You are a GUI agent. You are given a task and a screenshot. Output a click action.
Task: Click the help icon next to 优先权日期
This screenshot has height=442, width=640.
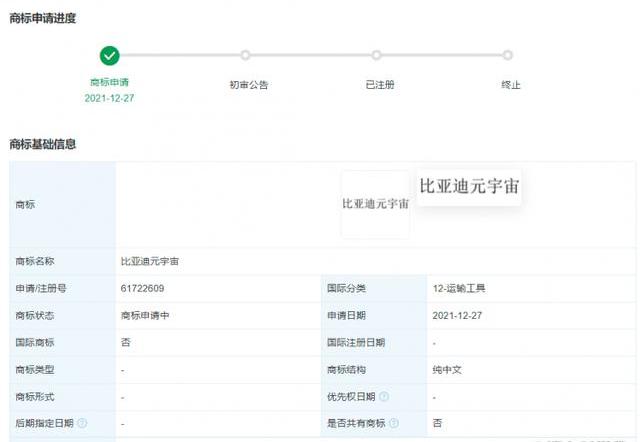[x=384, y=396]
